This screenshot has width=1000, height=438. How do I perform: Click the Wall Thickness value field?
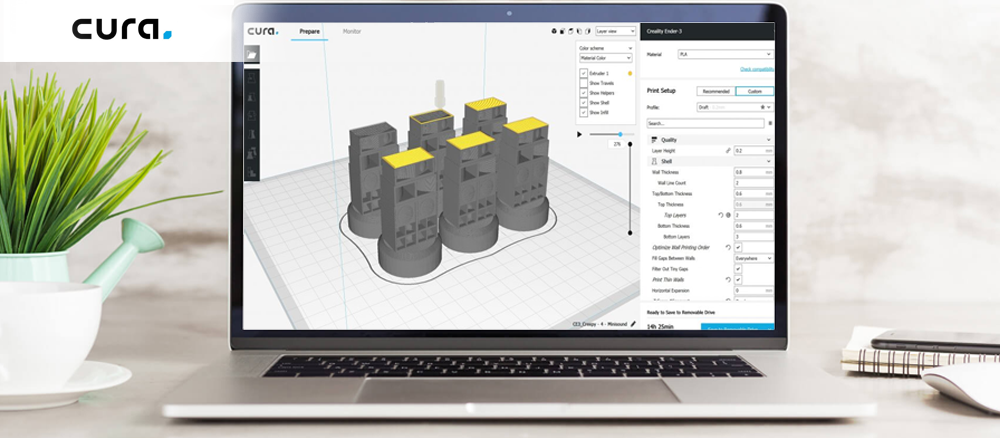tap(754, 172)
